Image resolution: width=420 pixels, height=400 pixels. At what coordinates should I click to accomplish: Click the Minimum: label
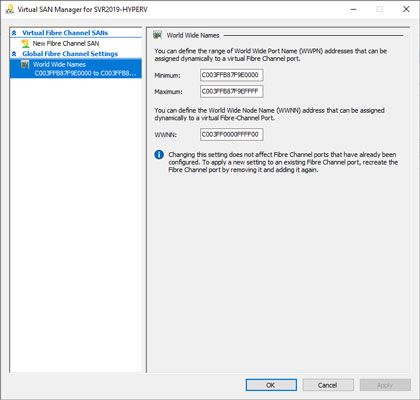click(x=167, y=76)
